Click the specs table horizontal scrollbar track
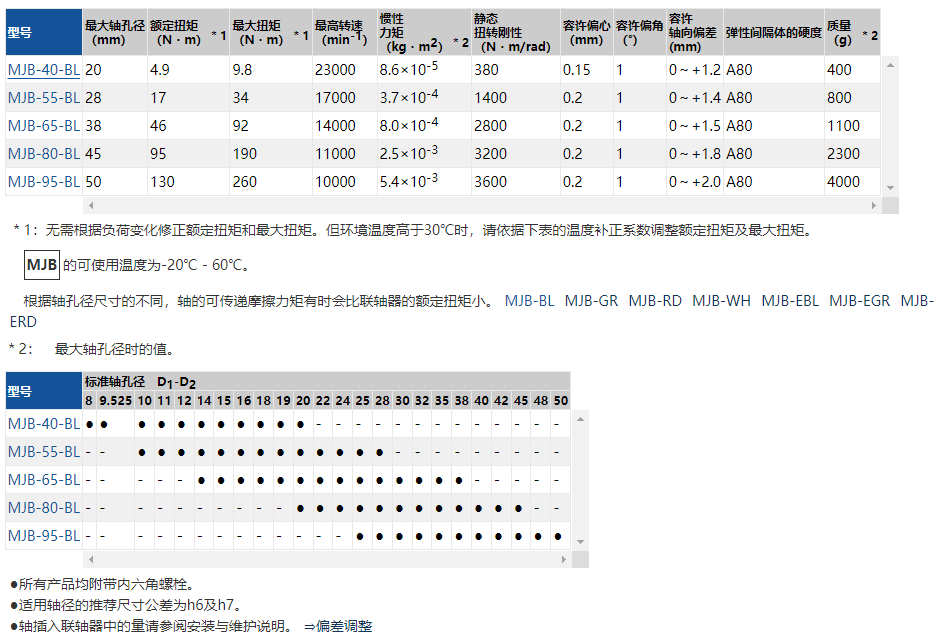The image size is (940, 634). 480,205
